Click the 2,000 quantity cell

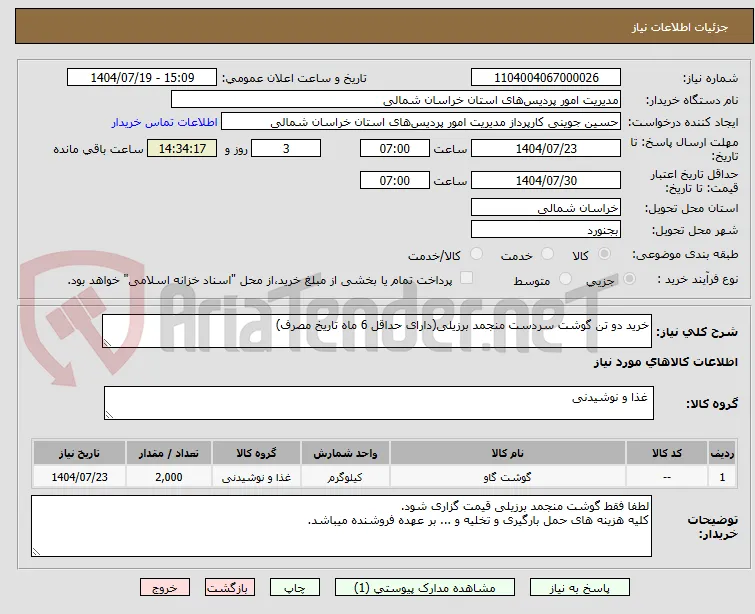tap(169, 477)
